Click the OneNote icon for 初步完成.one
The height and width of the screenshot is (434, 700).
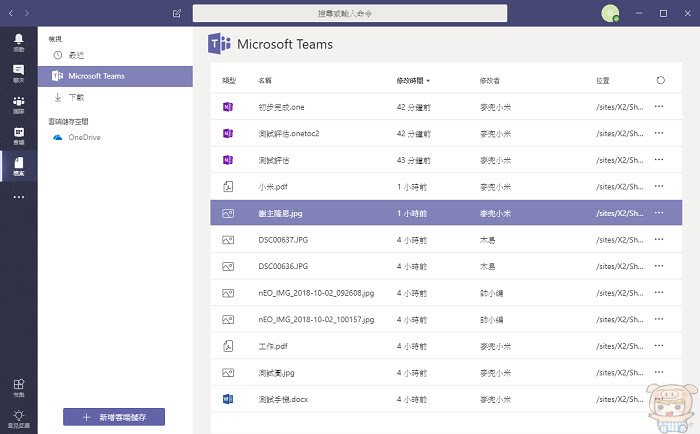(228, 107)
